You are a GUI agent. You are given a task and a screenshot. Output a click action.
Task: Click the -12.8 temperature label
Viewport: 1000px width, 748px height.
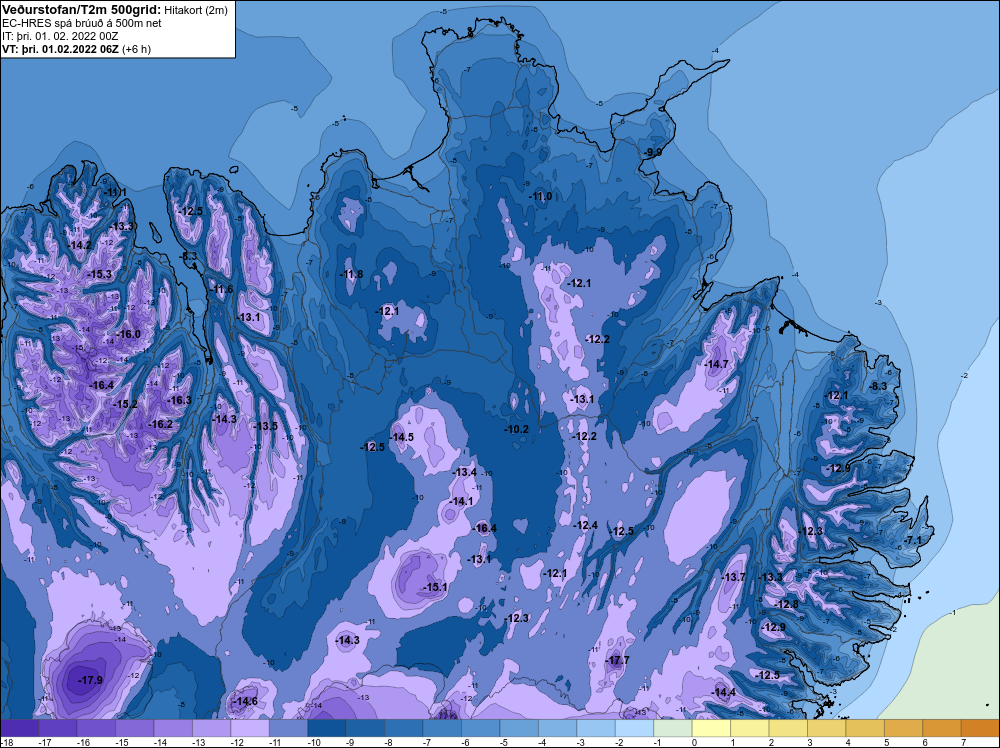pos(786,605)
